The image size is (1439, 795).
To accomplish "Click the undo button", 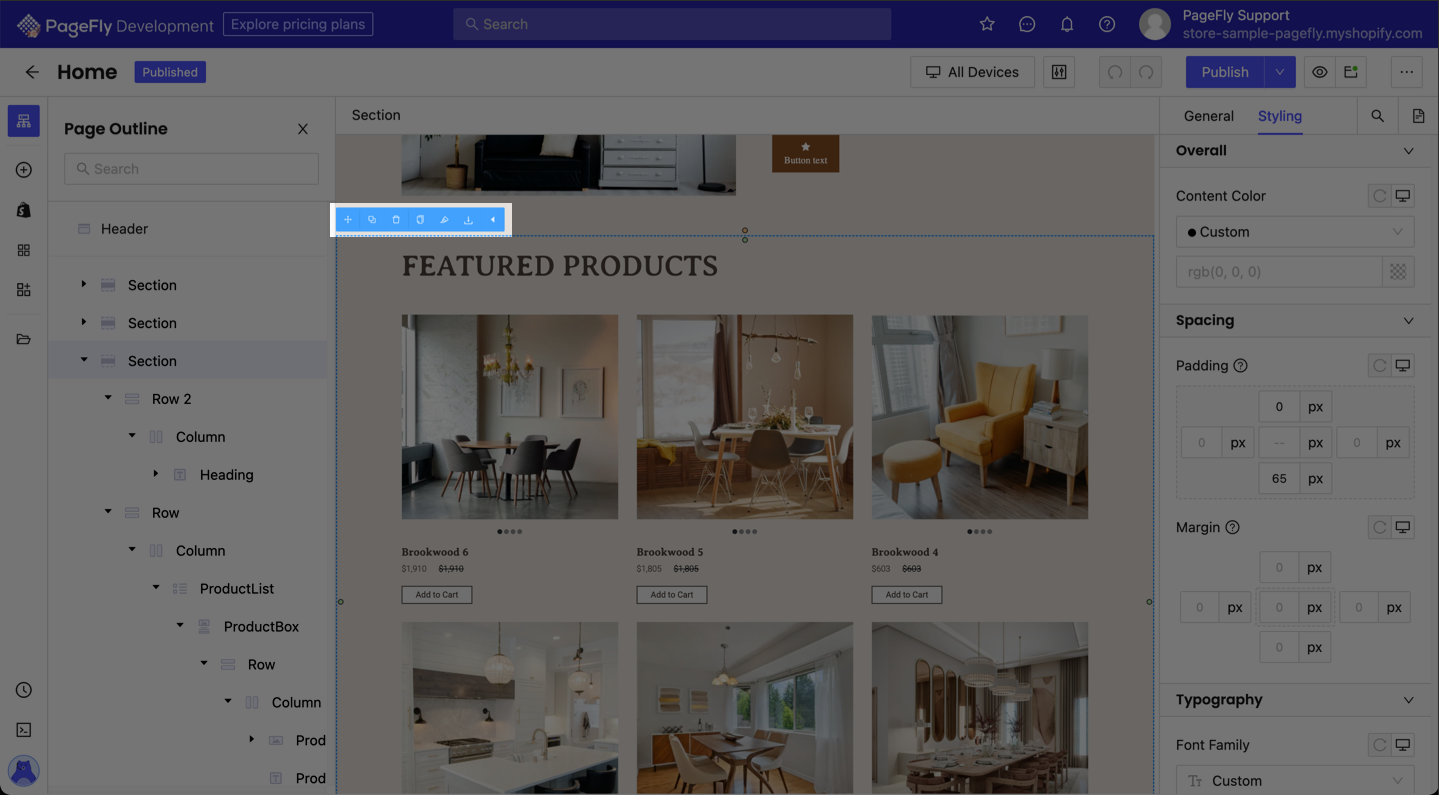I will point(1115,72).
